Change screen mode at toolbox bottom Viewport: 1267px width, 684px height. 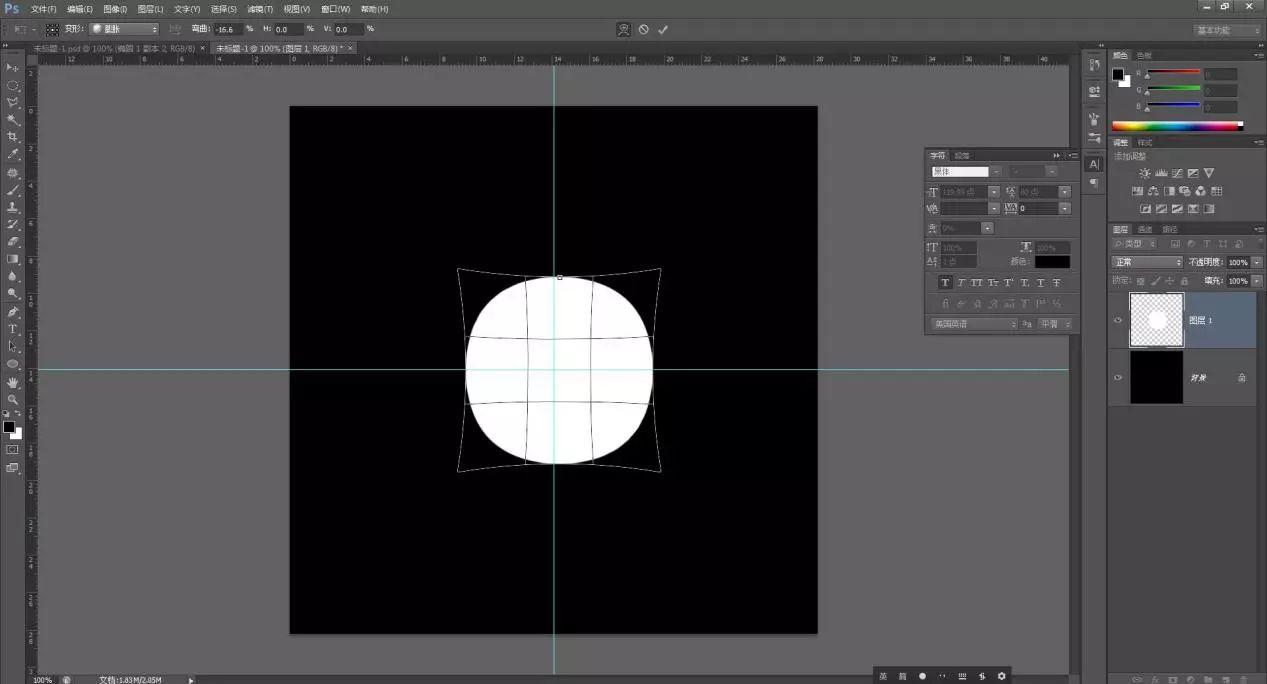tap(13, 467)
